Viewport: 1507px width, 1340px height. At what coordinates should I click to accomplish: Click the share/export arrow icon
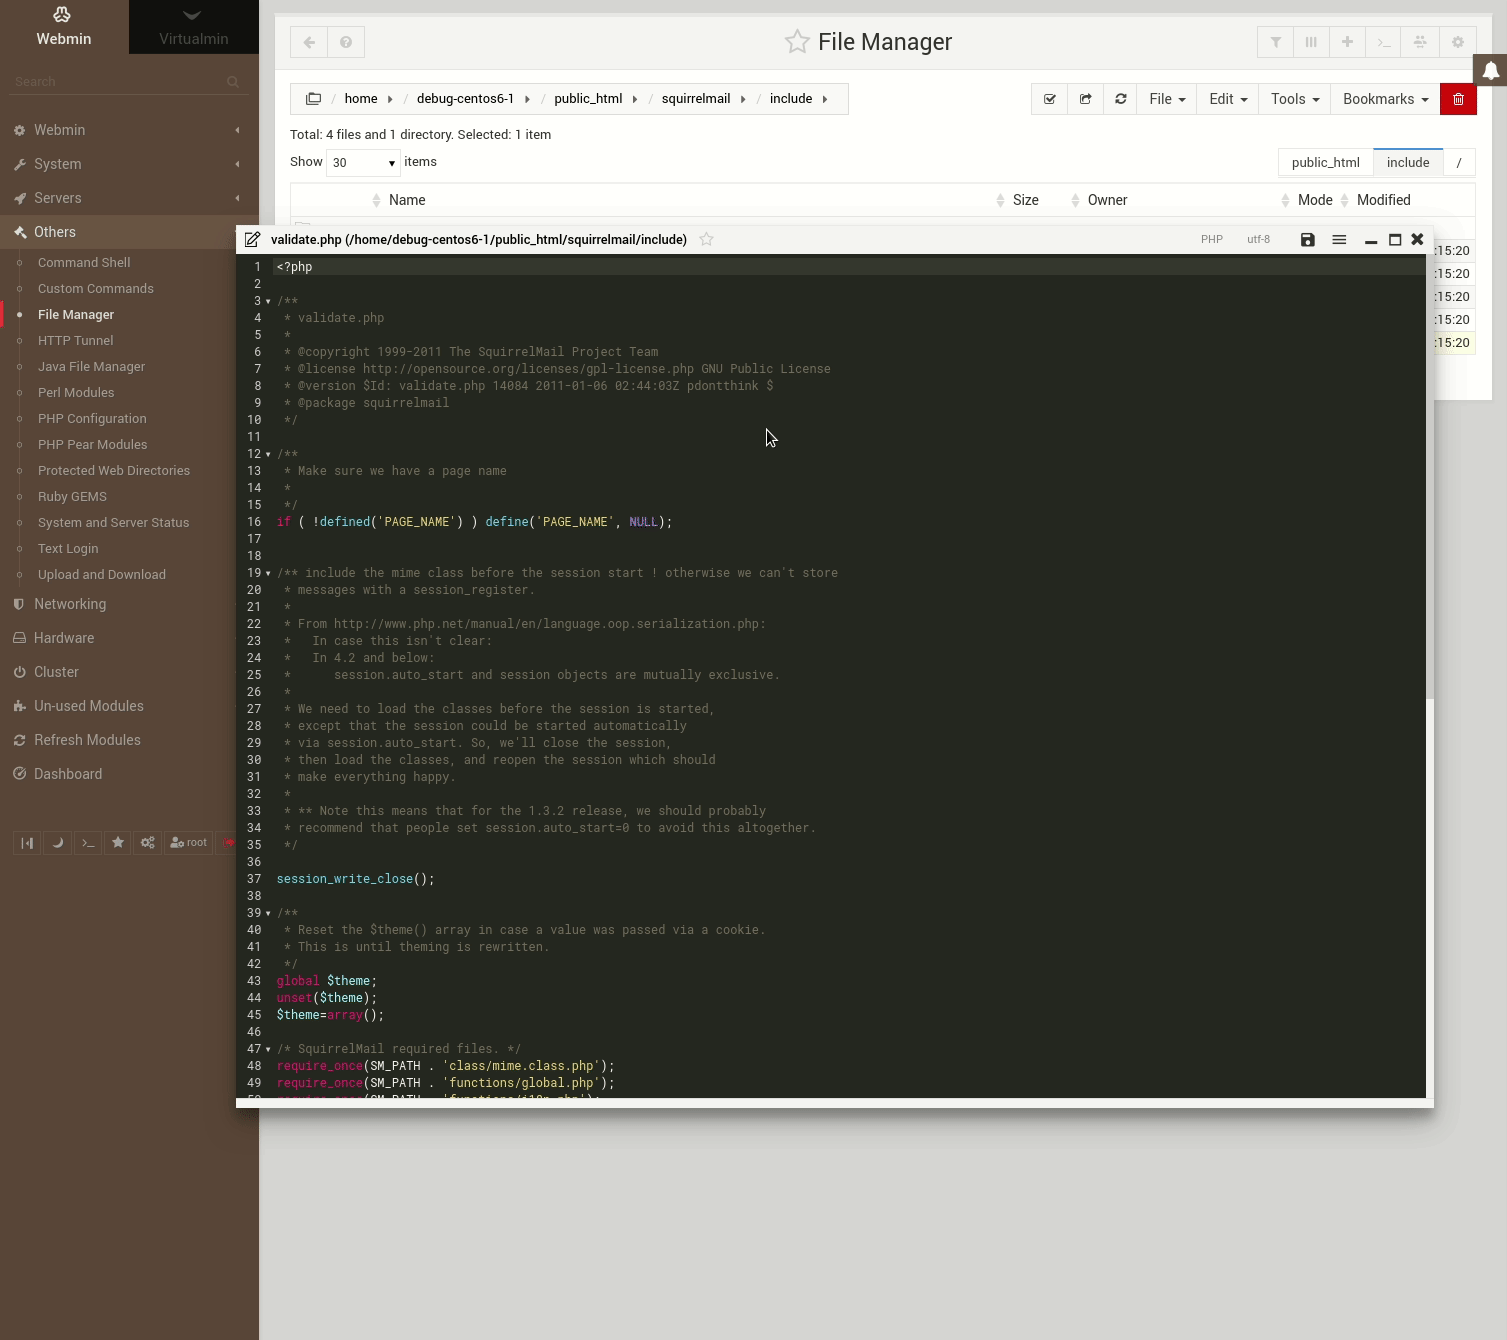[x=1085, y=99]
